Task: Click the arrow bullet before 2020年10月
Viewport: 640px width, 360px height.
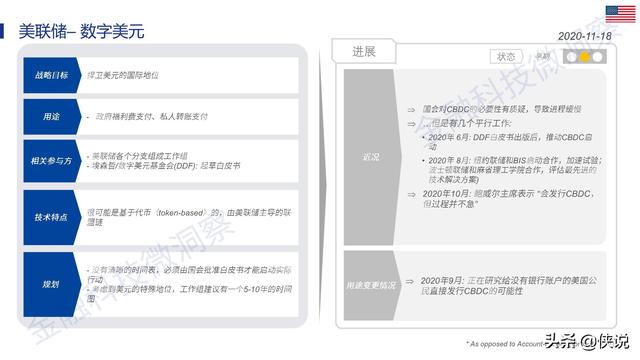Action: [411, 194]
